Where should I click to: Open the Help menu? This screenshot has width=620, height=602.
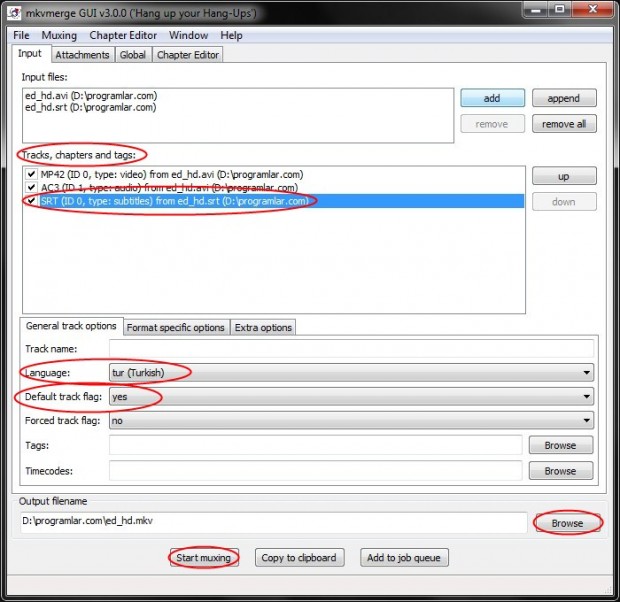click(x=231, y=35)
